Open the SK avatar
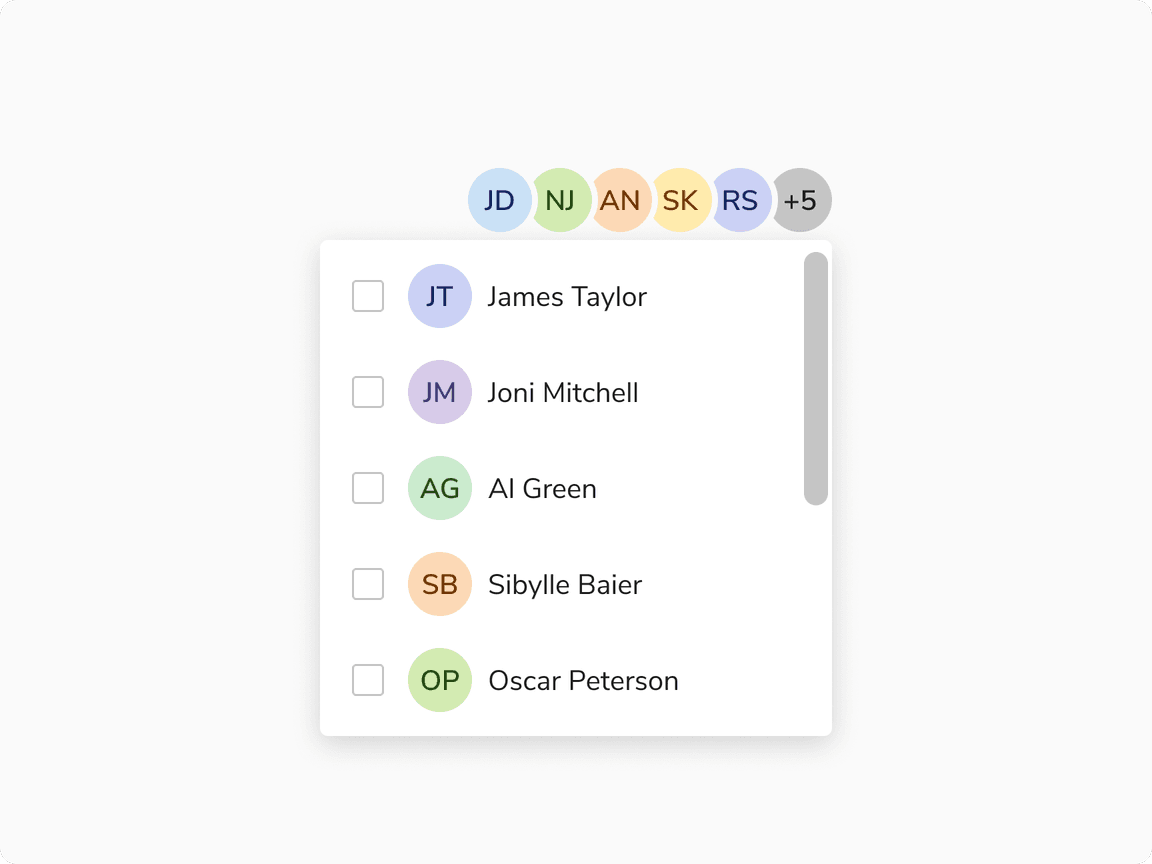Screen dimensions: 1152x864 pyautogui.click(x=681, y=200)
